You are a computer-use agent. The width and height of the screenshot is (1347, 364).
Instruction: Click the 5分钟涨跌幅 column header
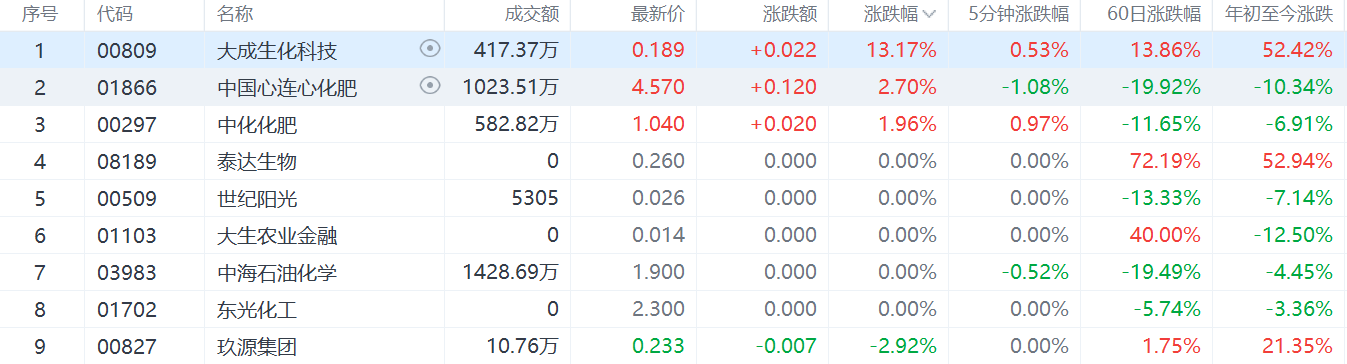[1019, 14]
